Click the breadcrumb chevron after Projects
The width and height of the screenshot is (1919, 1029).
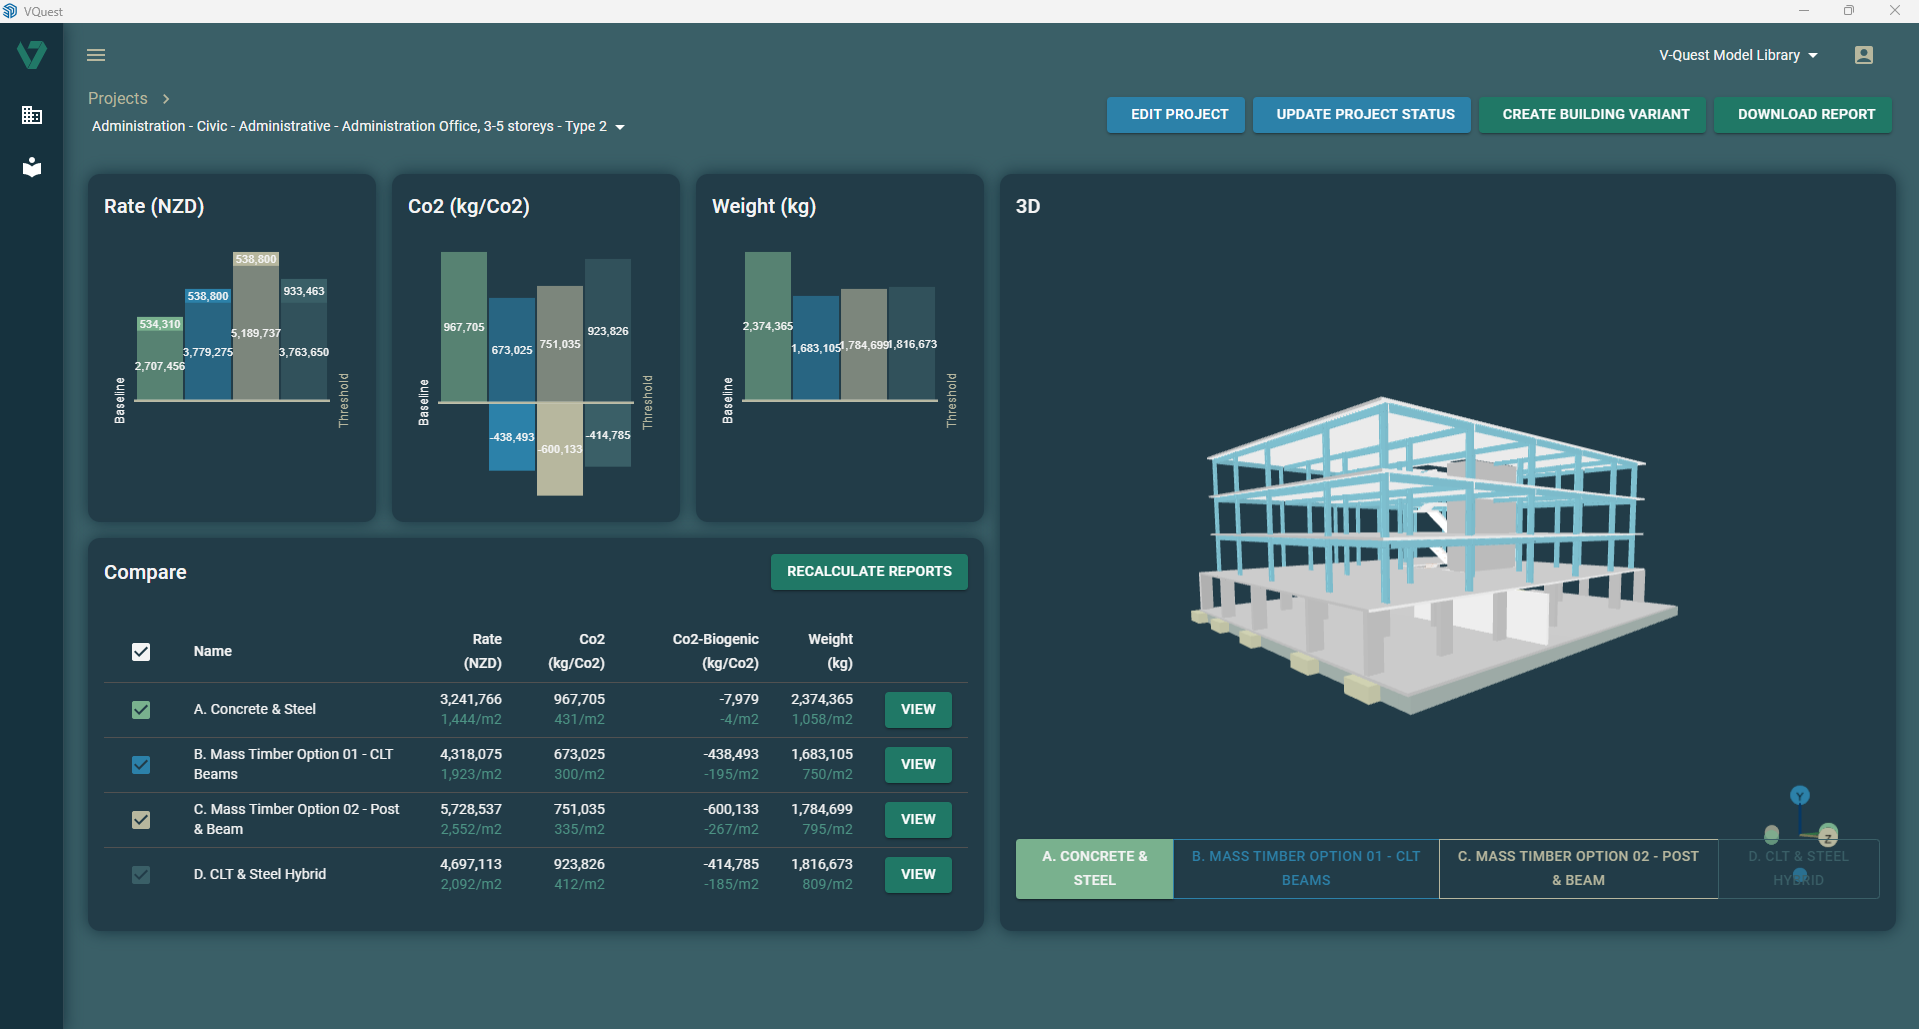point(166,99)
